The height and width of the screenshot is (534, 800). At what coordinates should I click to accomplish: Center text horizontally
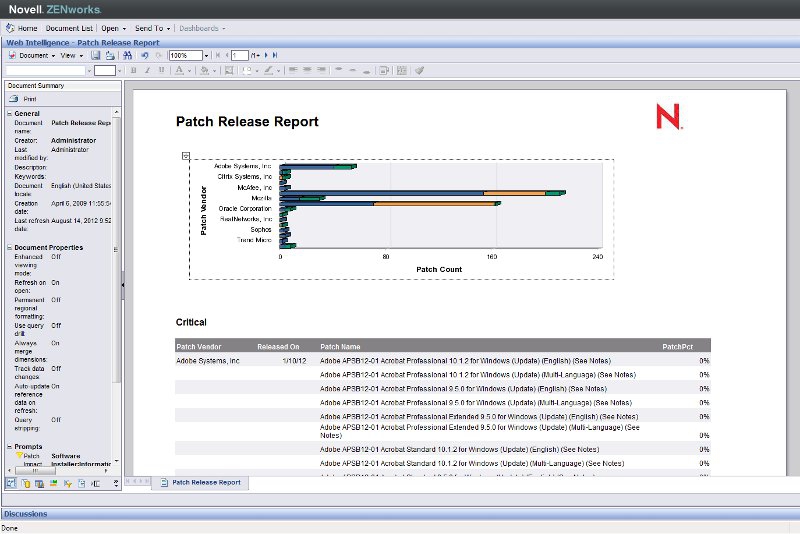[307, 70]
